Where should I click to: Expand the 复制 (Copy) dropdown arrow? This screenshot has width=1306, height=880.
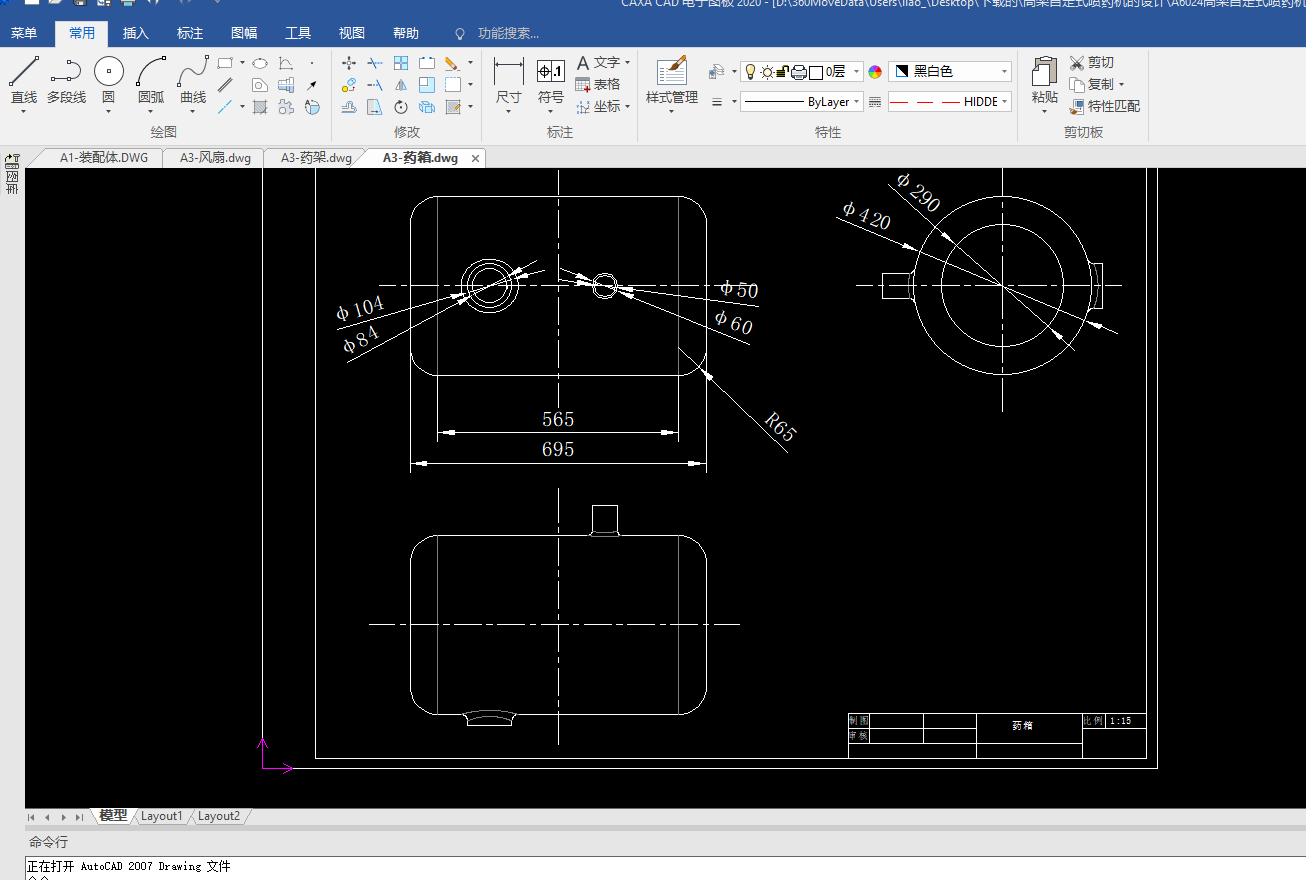point(1121,85)
